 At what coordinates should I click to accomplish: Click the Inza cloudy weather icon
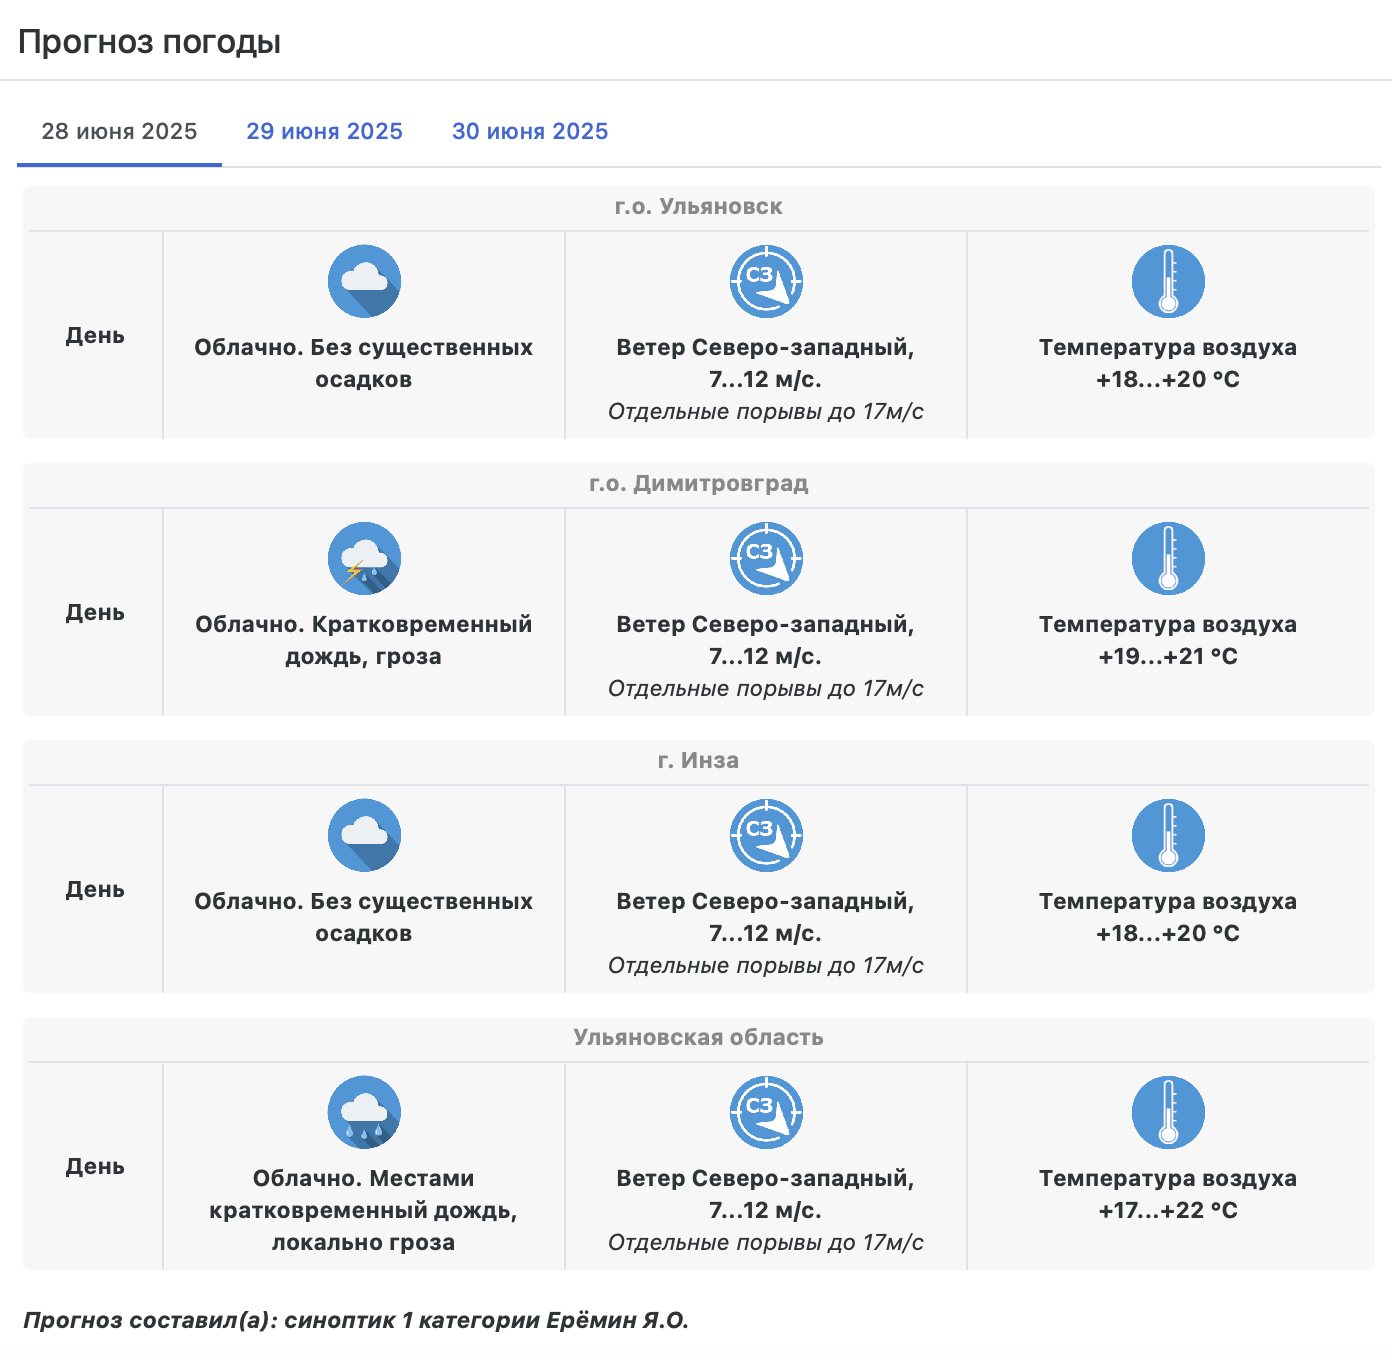364,835
